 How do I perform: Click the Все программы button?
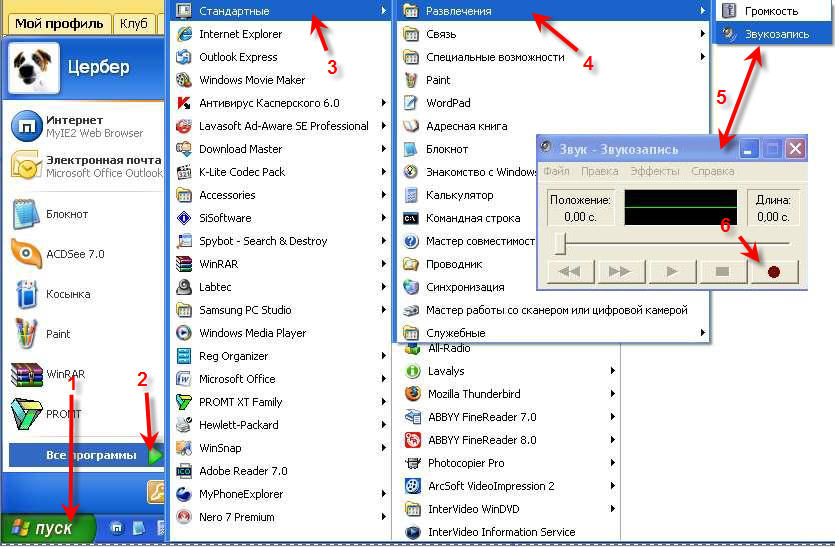pyautogui.click(x=86, y=455)
